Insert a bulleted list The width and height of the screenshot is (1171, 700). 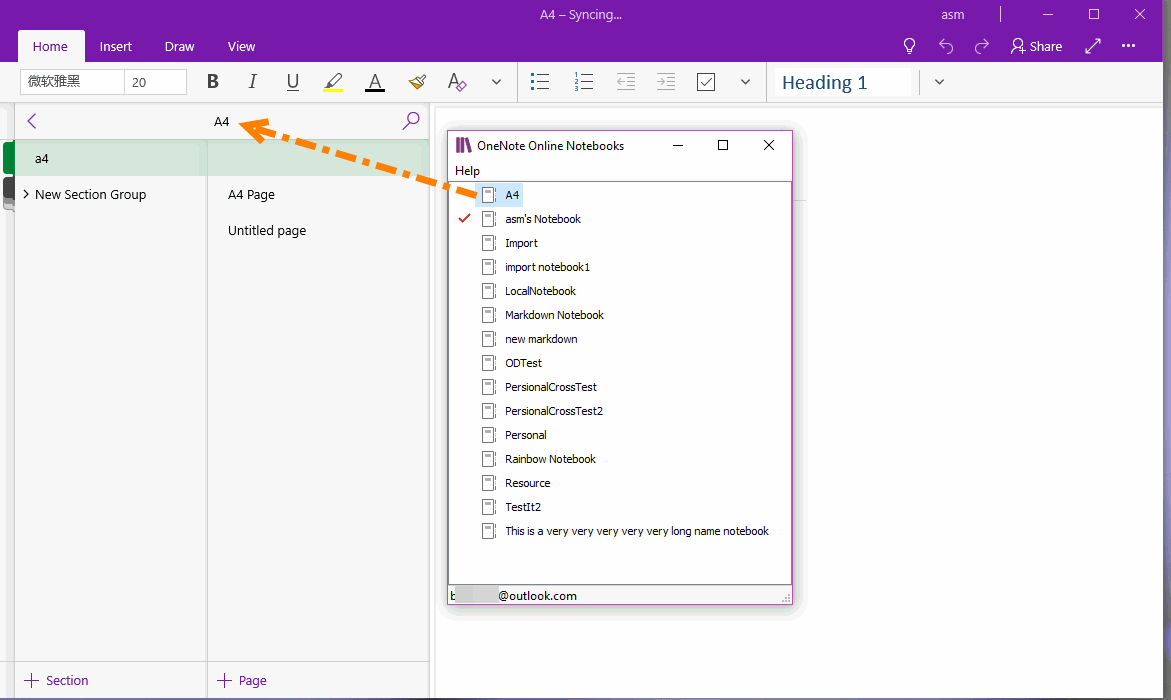tap(540, 82)
